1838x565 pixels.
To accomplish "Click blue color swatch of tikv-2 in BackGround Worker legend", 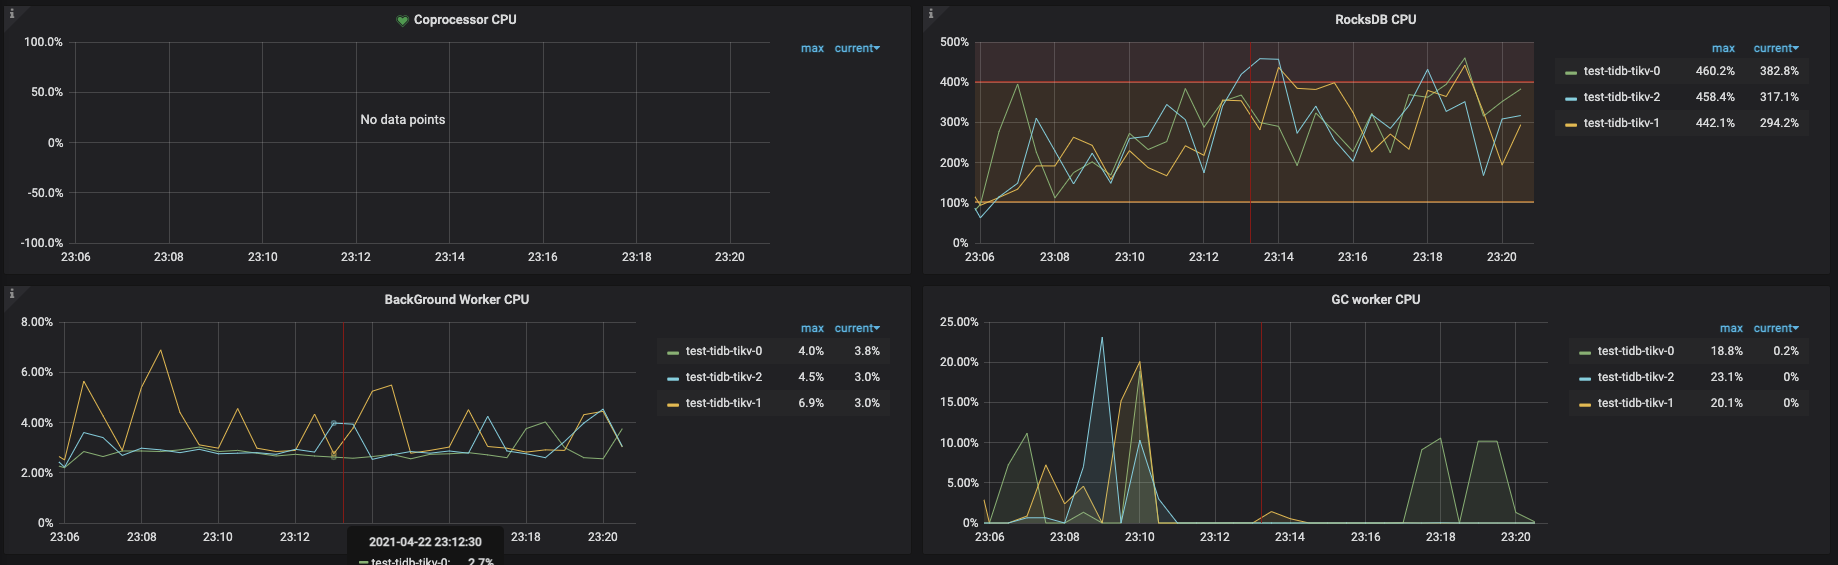I will (673, 378).
